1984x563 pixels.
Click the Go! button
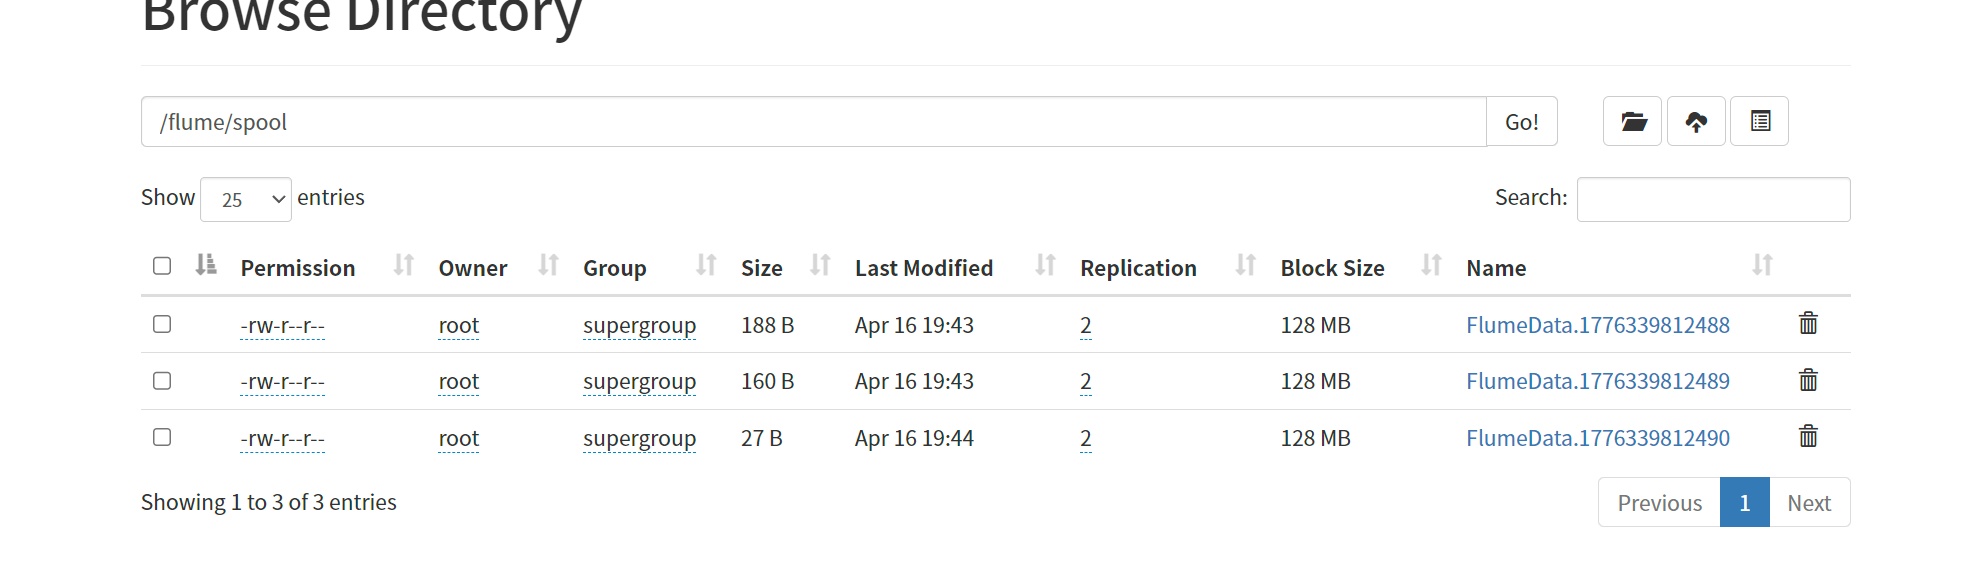(1521, 122)
